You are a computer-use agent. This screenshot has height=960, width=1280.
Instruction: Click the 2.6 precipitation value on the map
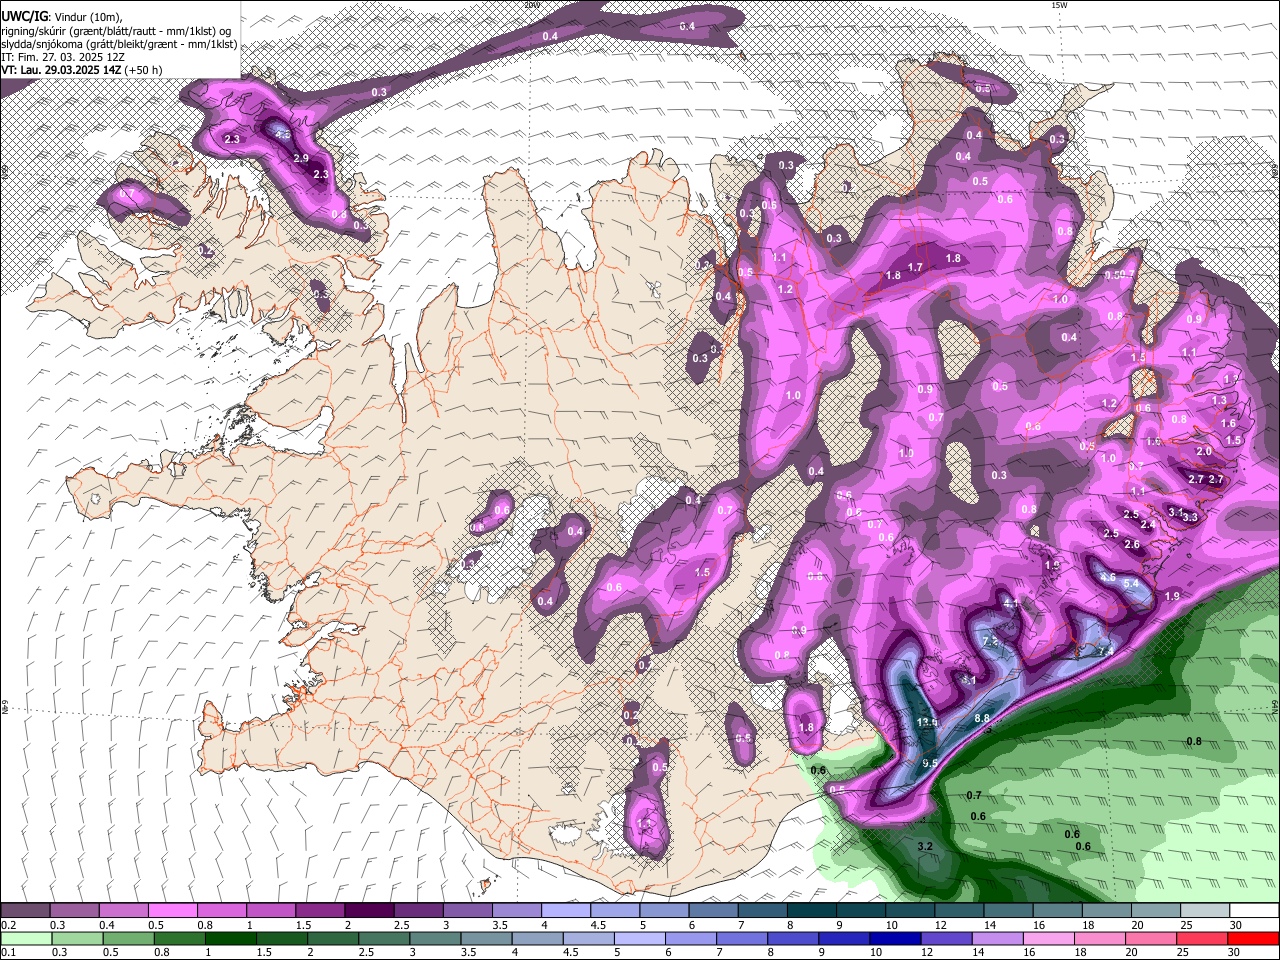pos(1132,545)
